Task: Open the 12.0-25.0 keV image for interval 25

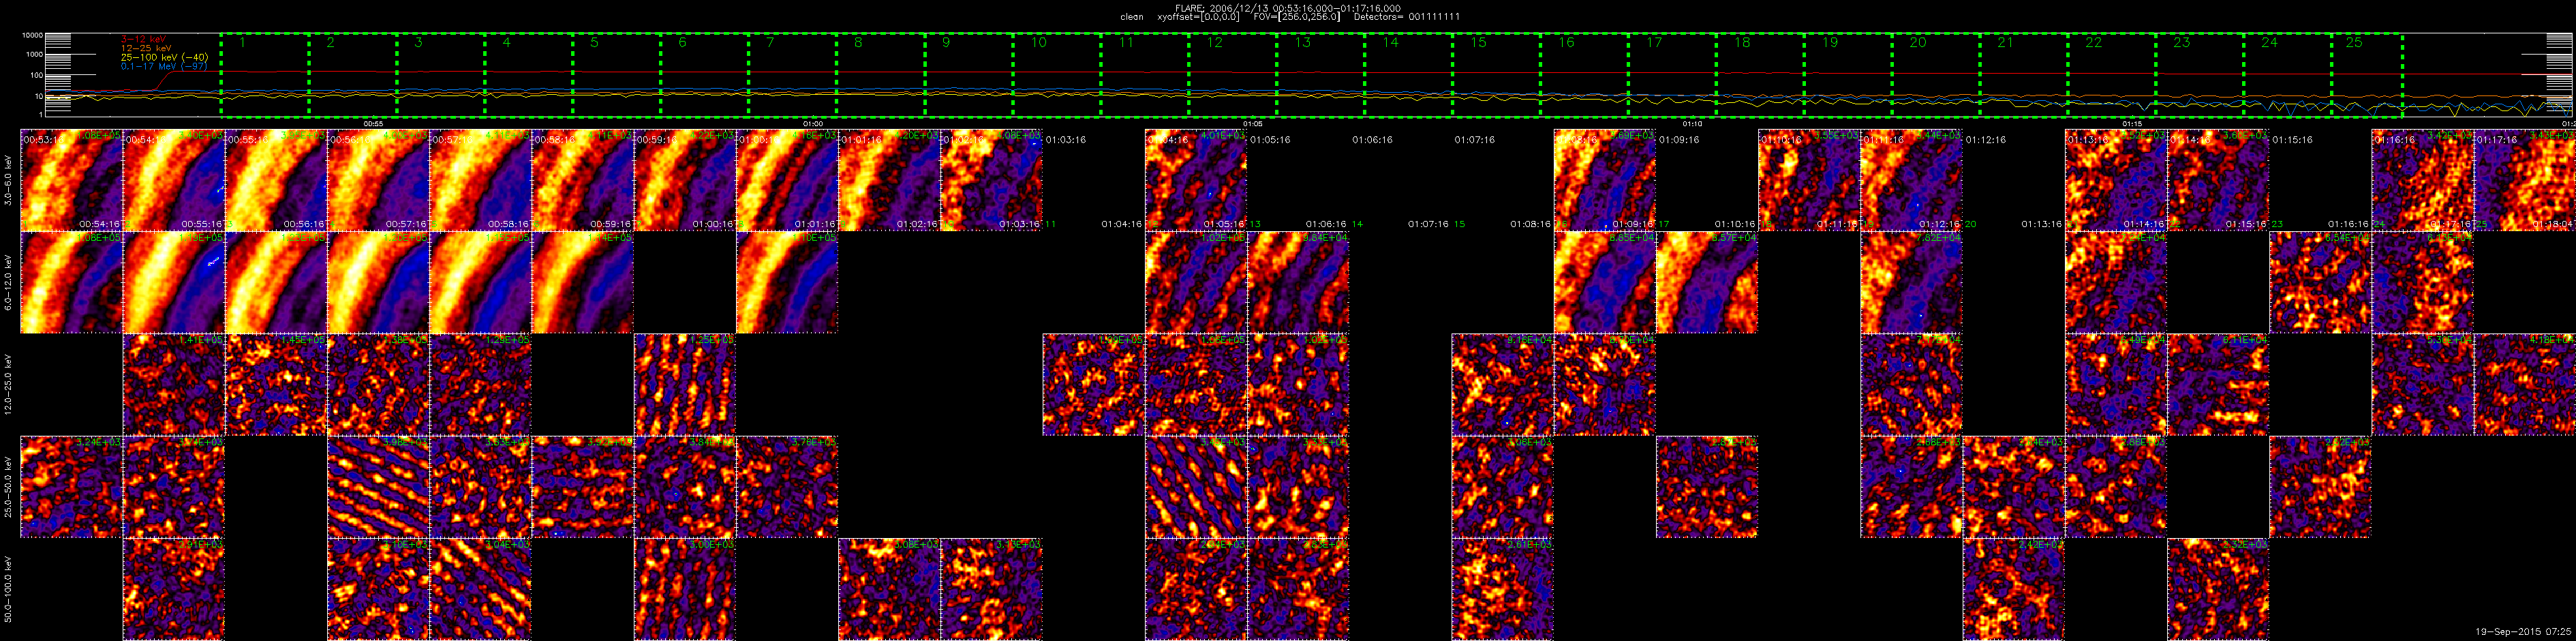Action: [2525, 385]
